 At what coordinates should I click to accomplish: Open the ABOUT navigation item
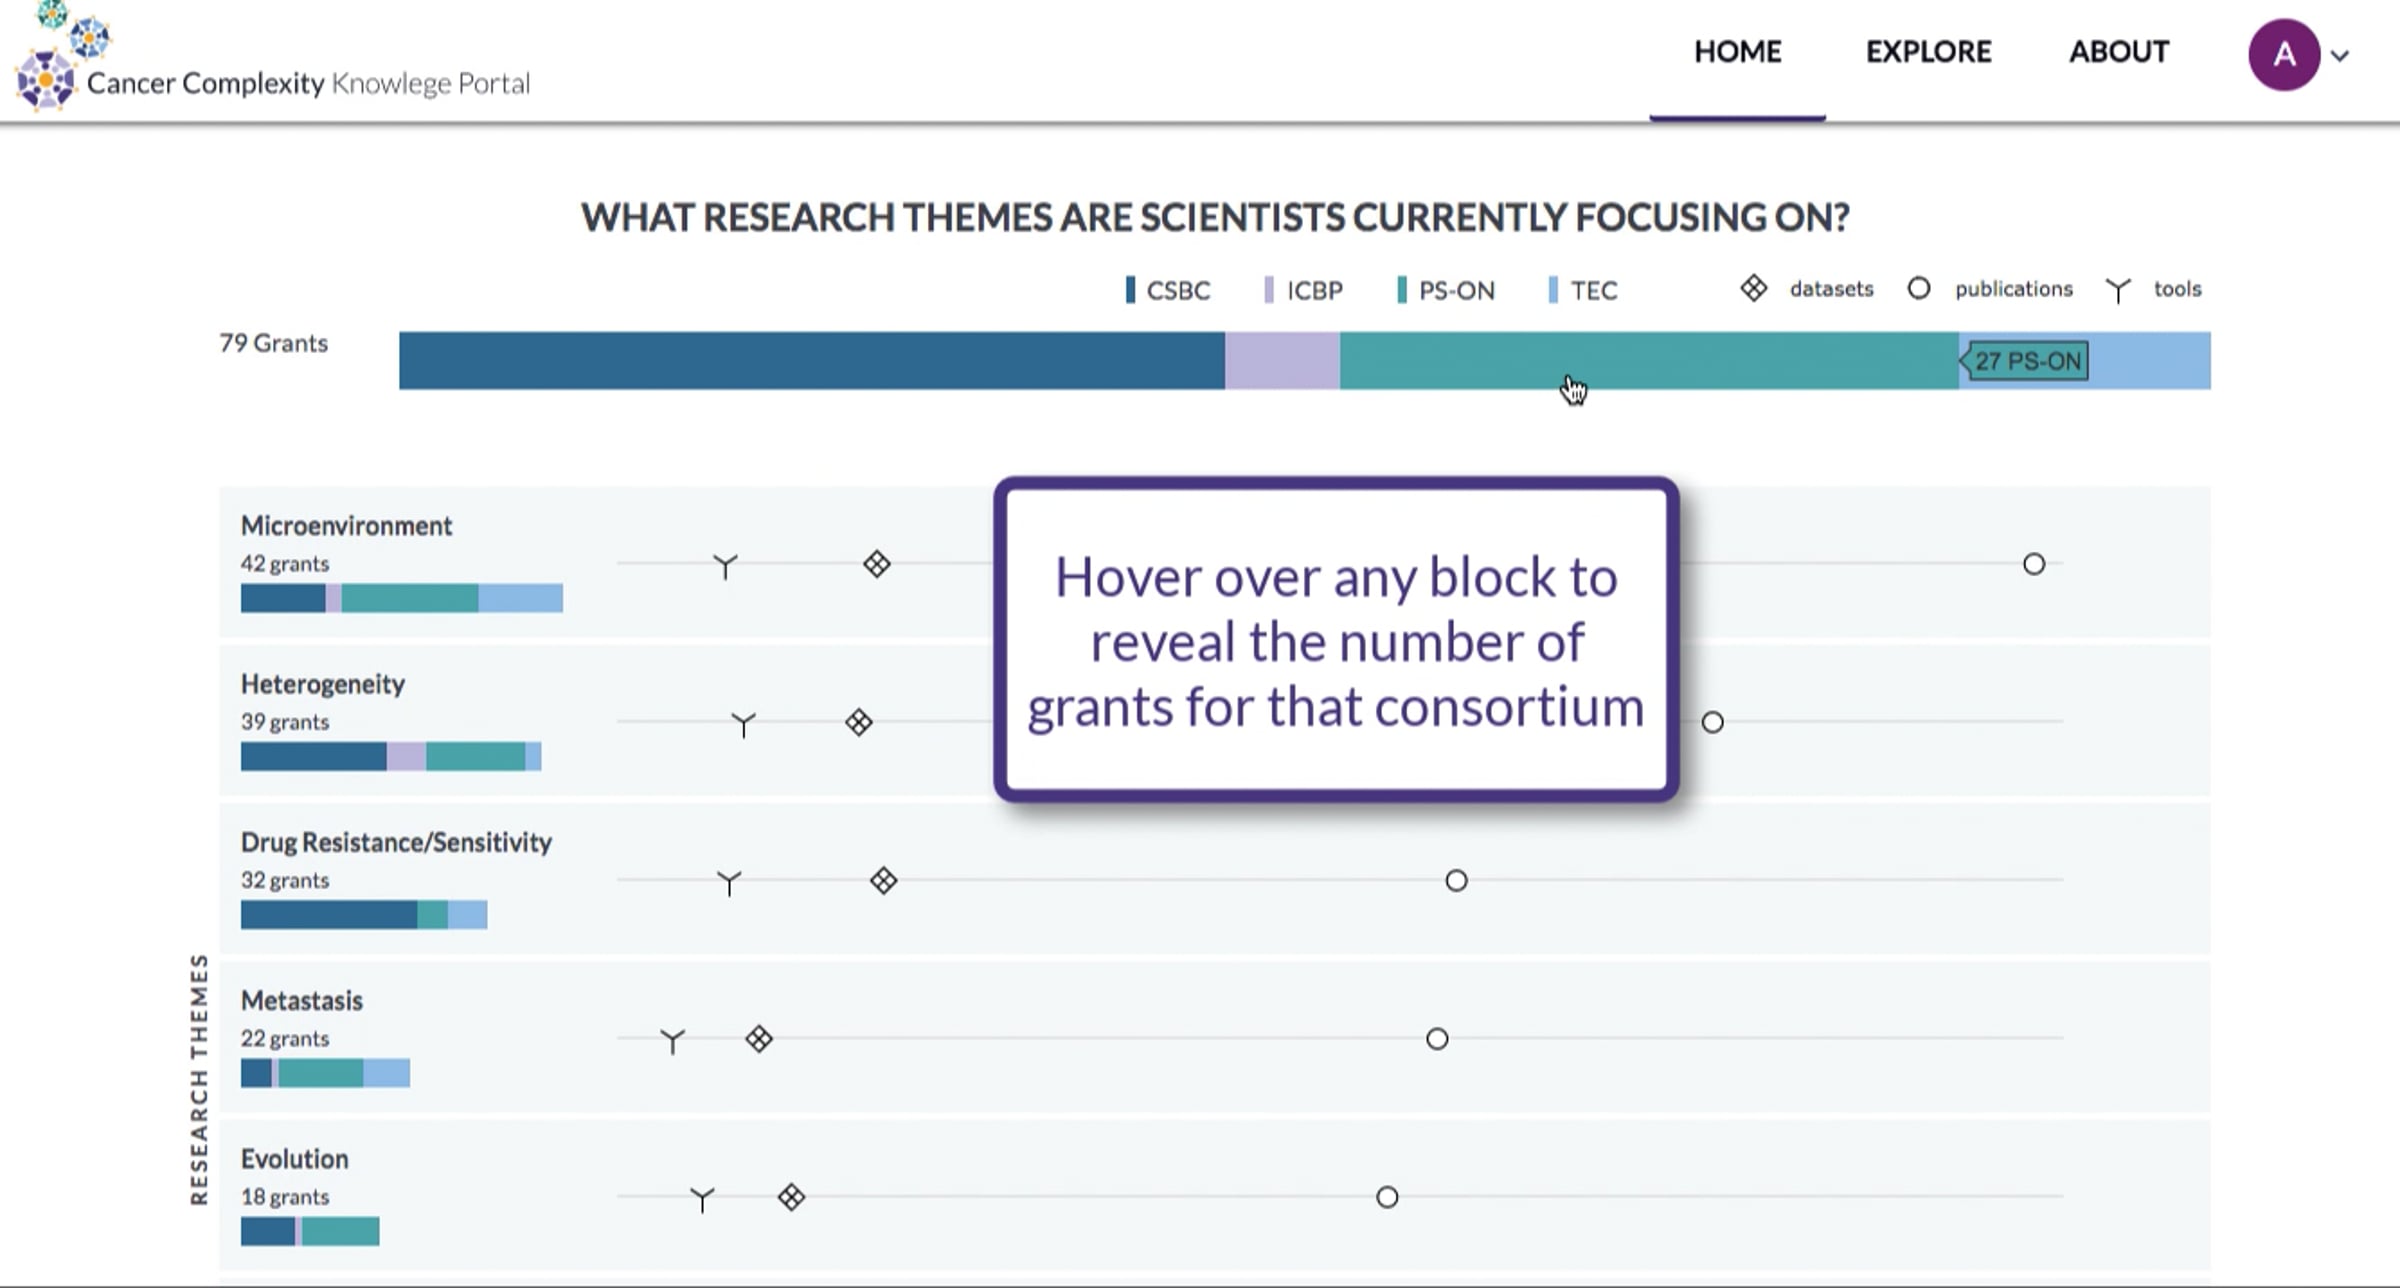pyautogui.click(x=2119, y=52)
